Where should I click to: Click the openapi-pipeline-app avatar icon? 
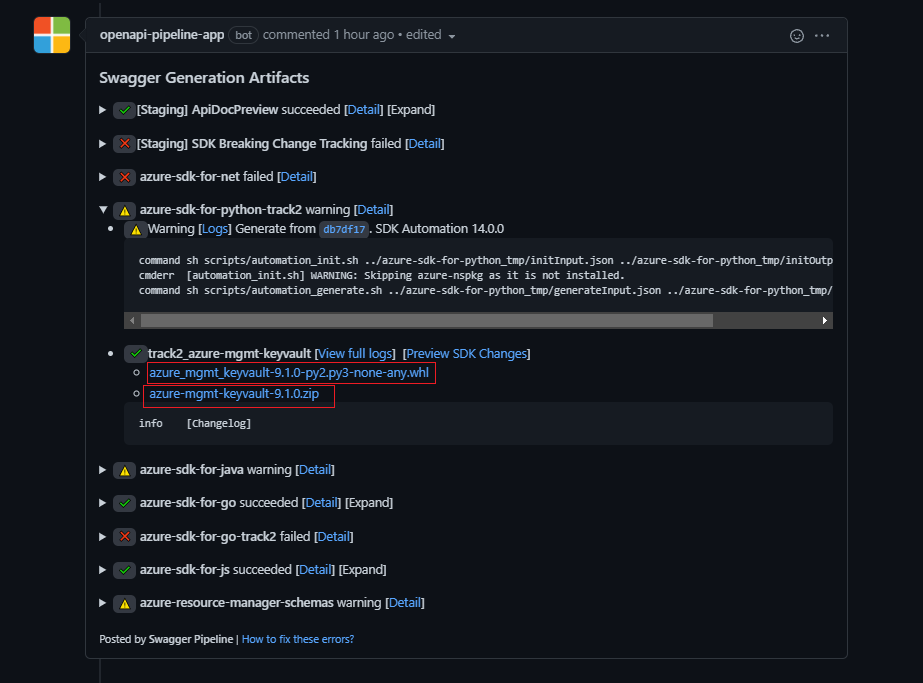point(52,35)
